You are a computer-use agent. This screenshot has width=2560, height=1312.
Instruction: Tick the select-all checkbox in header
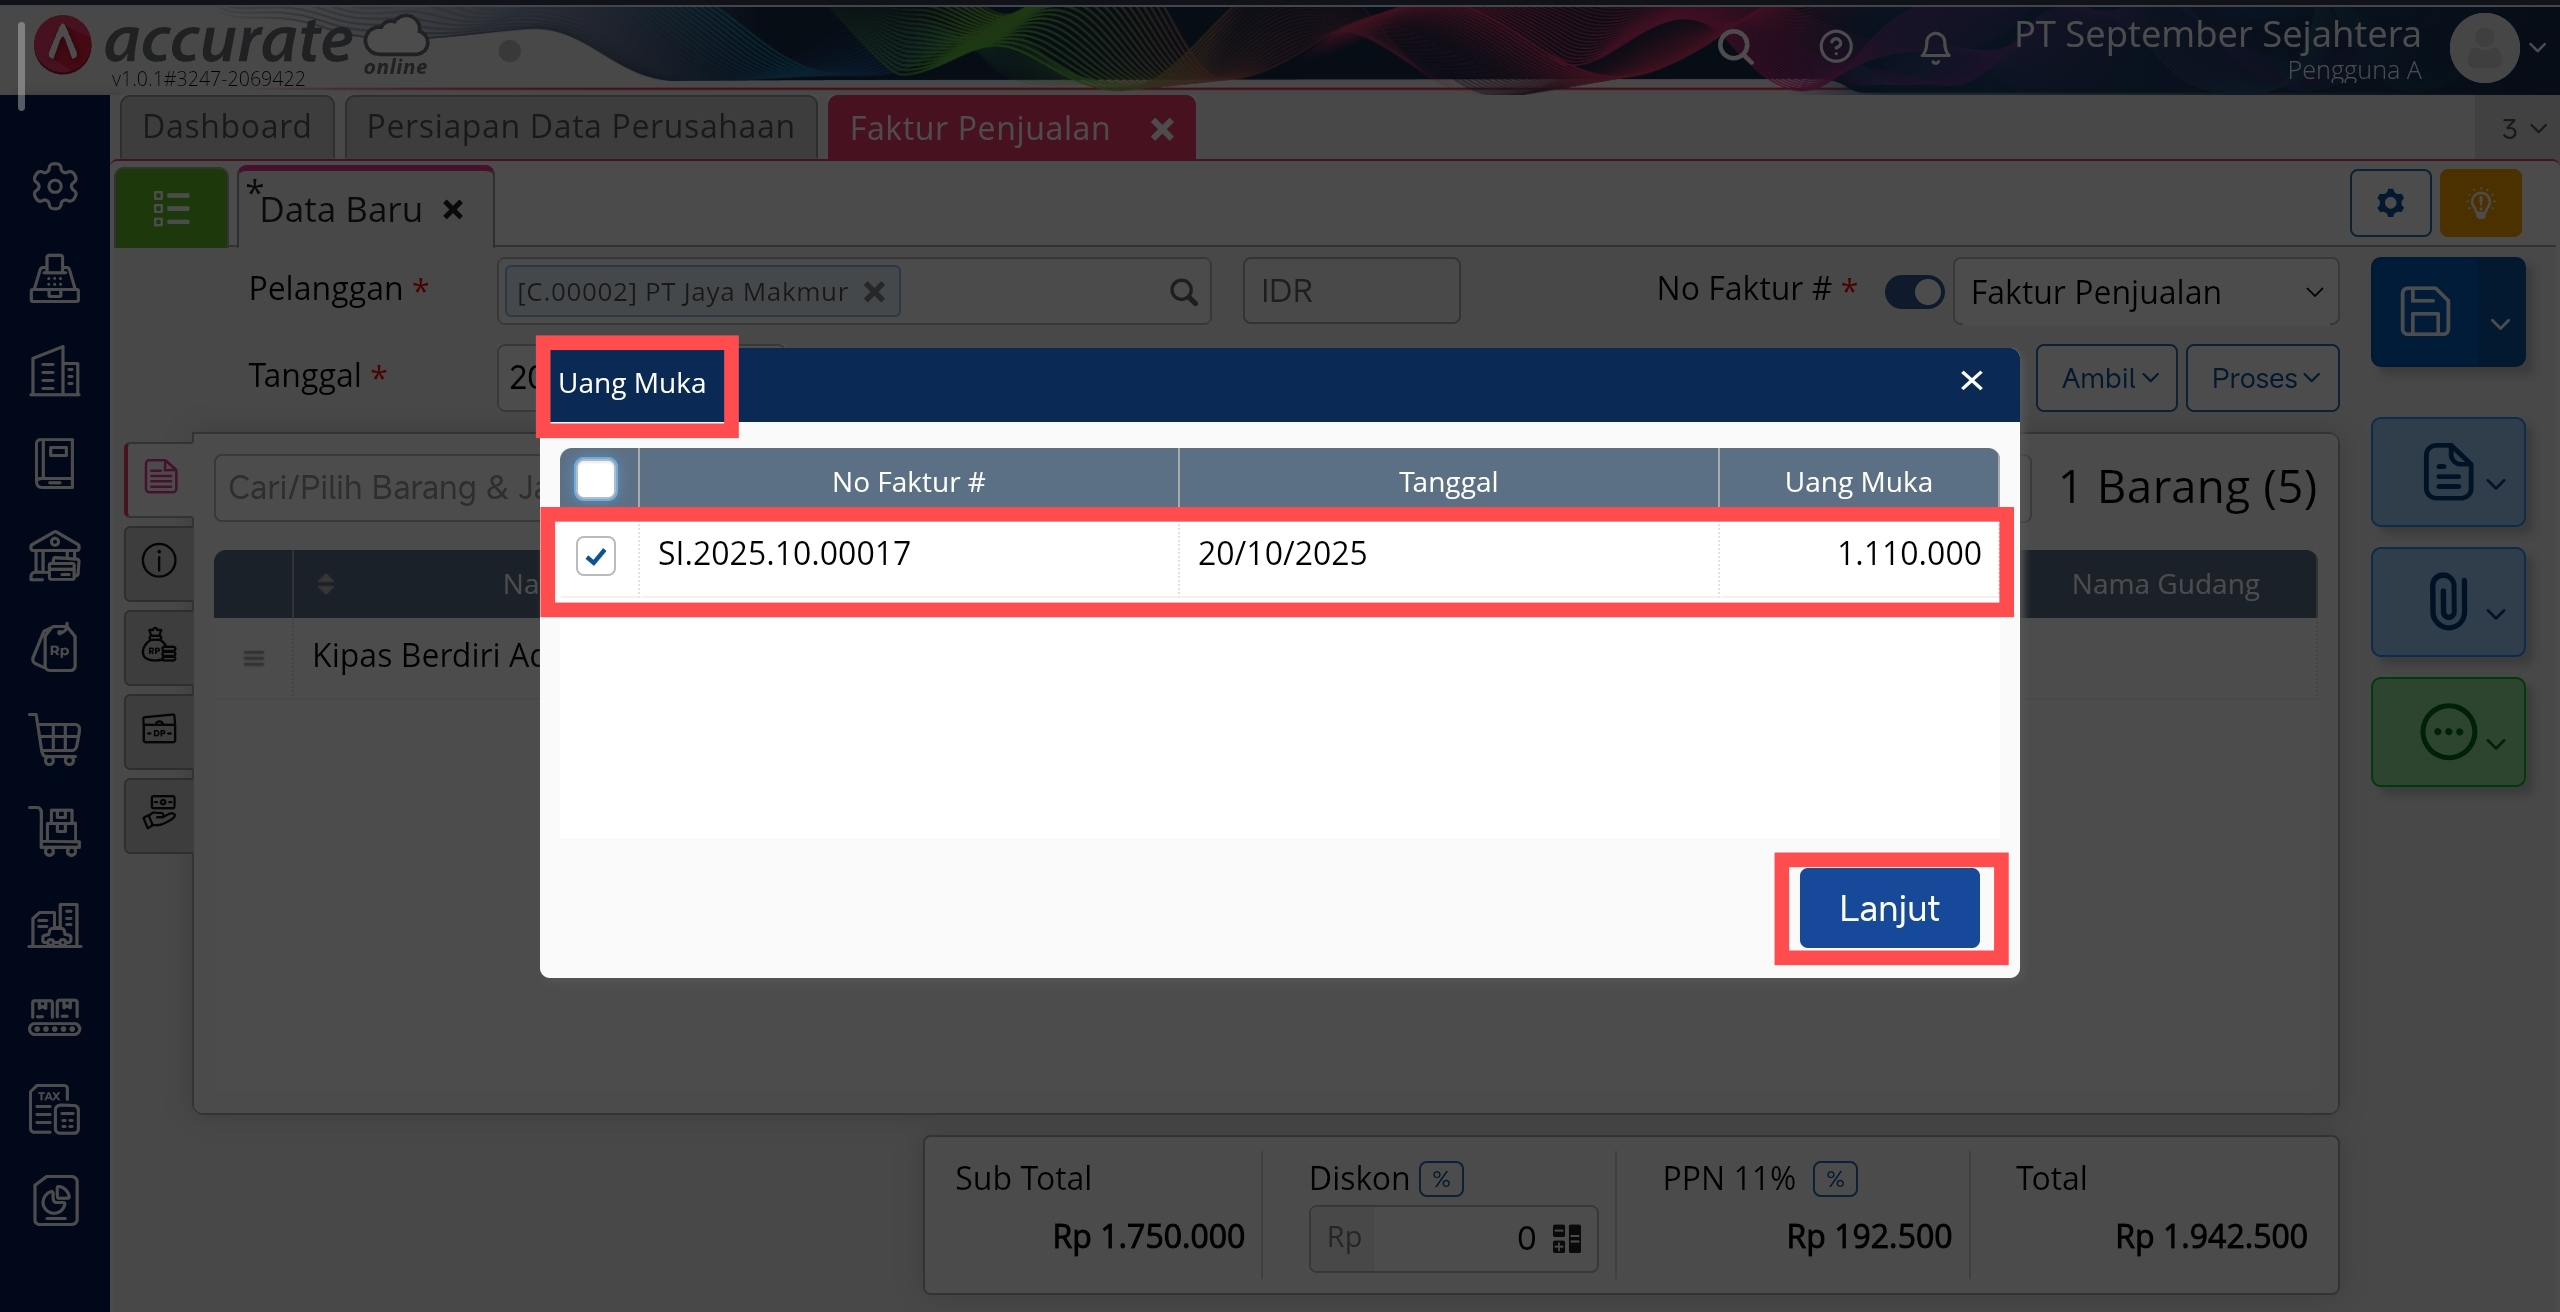(596, 479)
